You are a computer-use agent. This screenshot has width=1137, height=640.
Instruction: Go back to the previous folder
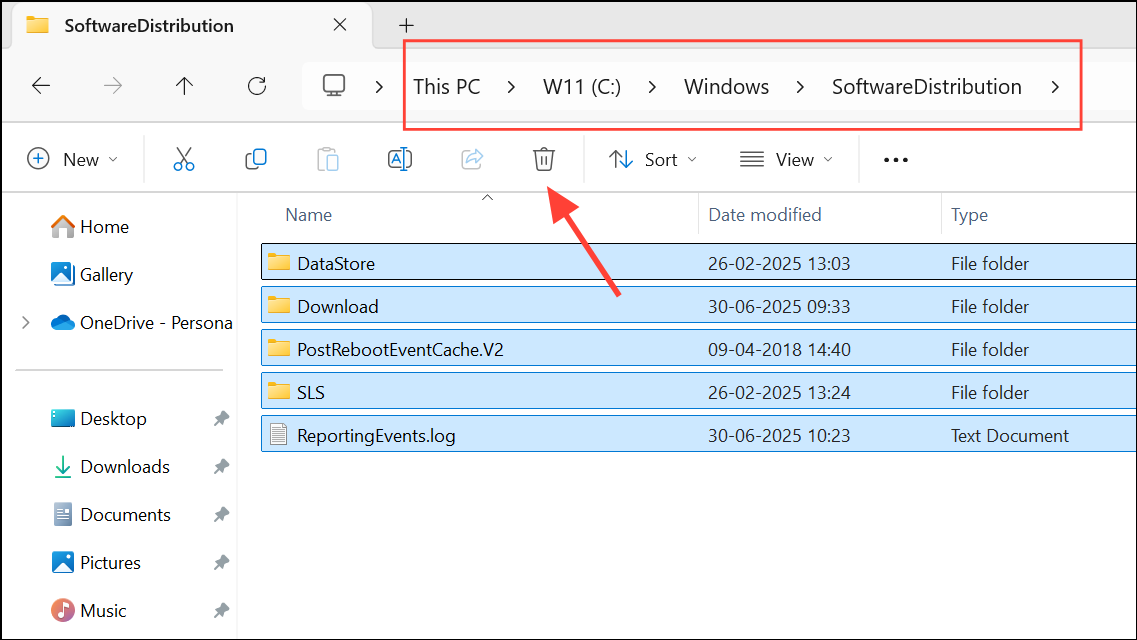point(41,86)
